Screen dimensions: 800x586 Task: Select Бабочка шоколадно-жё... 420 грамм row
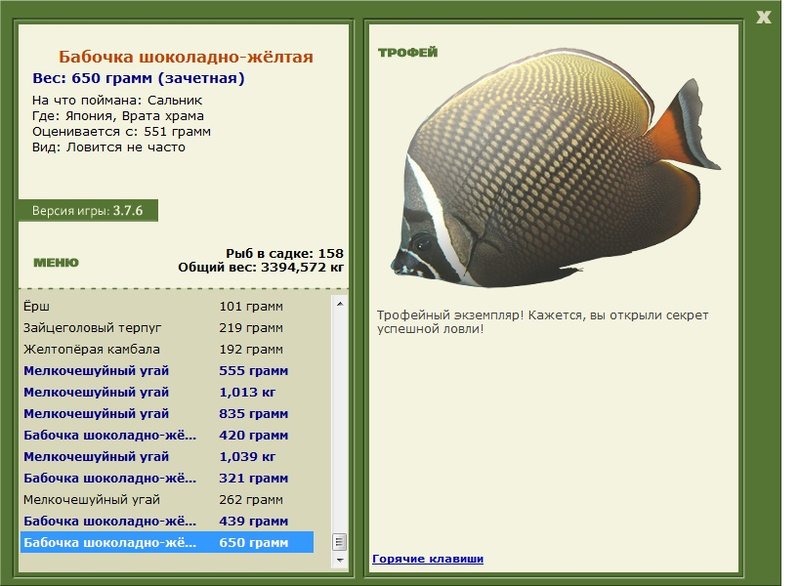click(x=167, y=435)
